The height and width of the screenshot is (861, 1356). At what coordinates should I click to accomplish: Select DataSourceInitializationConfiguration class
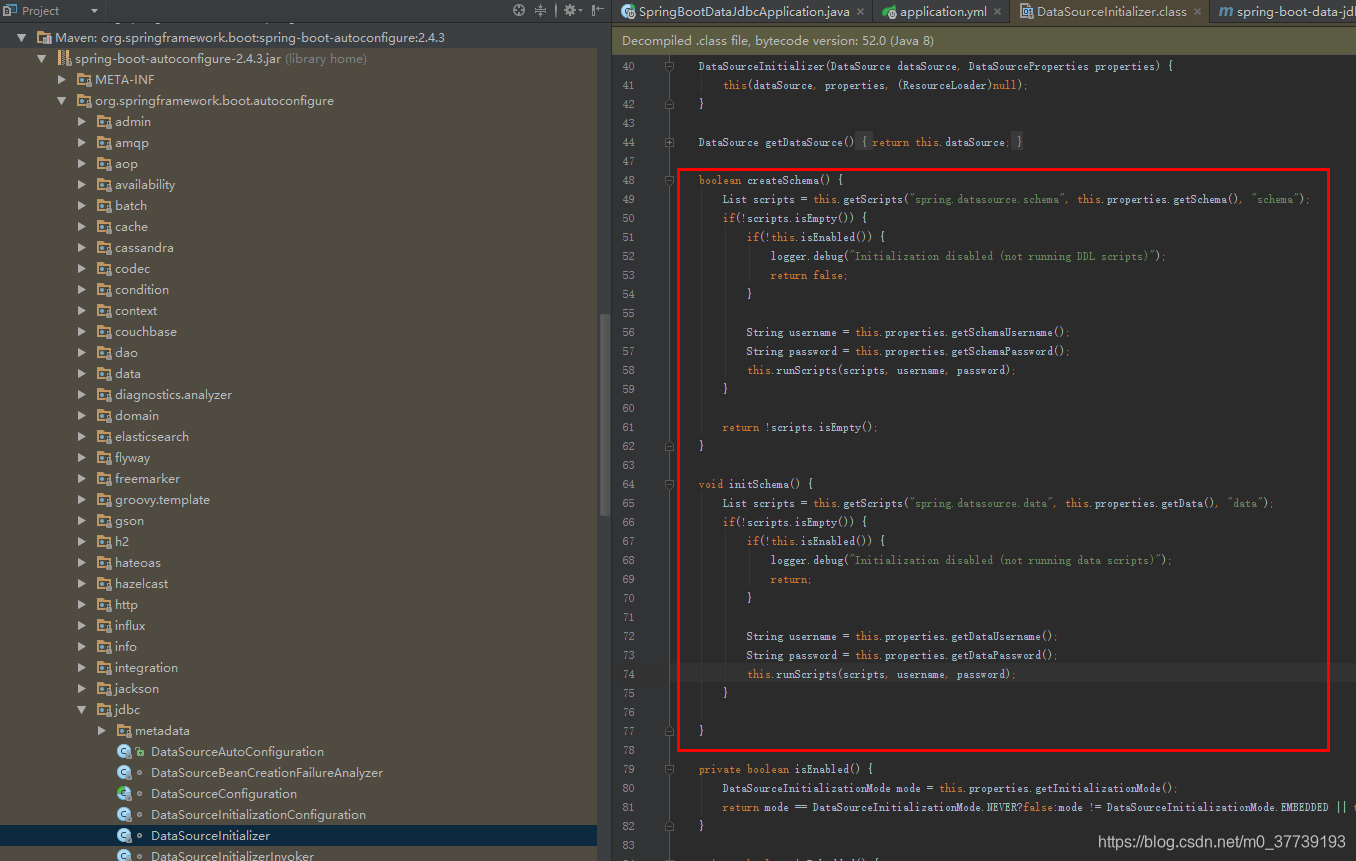point(258,815)
